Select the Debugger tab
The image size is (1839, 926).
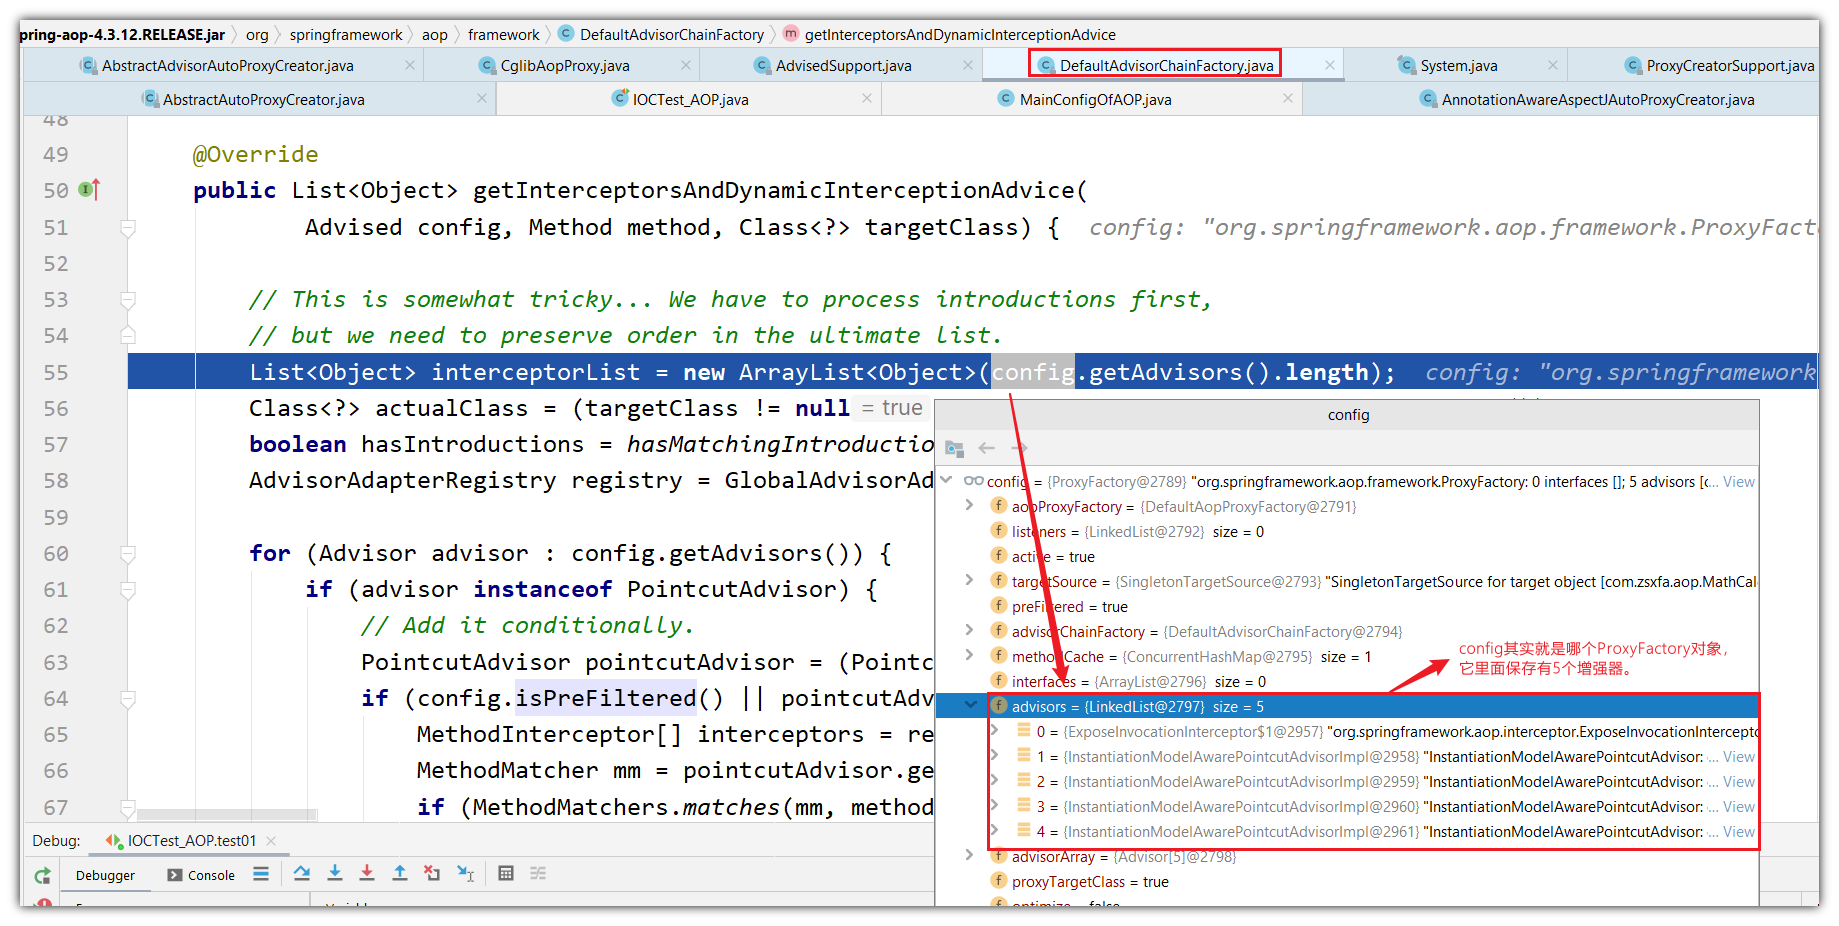105,875
